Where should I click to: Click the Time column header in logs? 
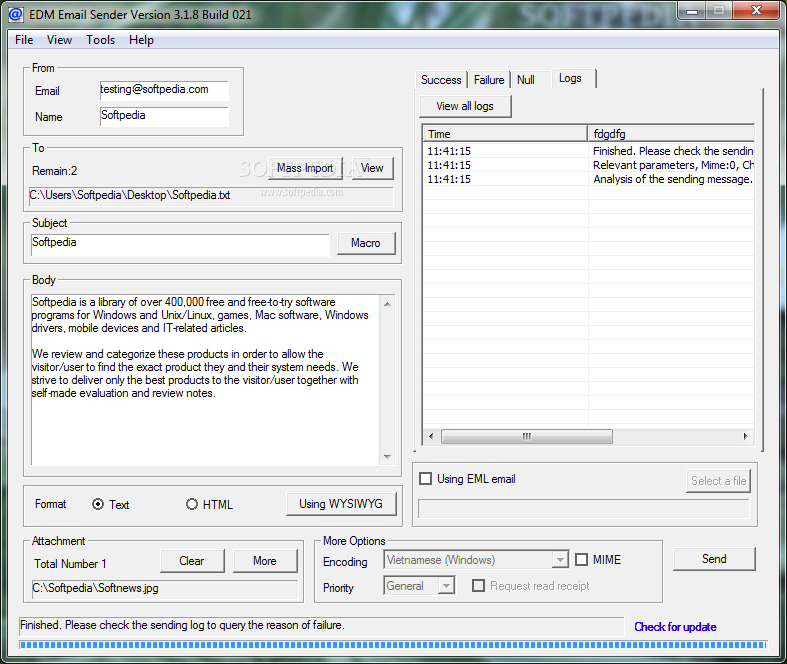pyautogui.click(x=505, y=134)
